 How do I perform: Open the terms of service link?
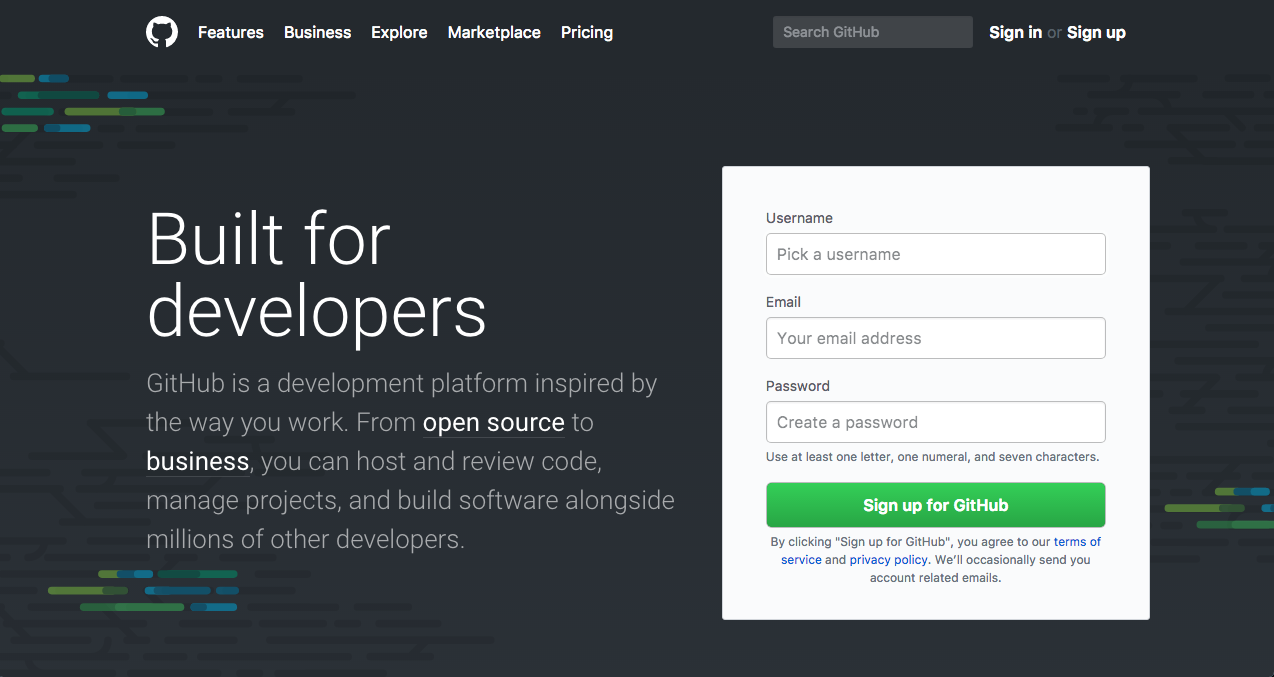pos(1077,542)
